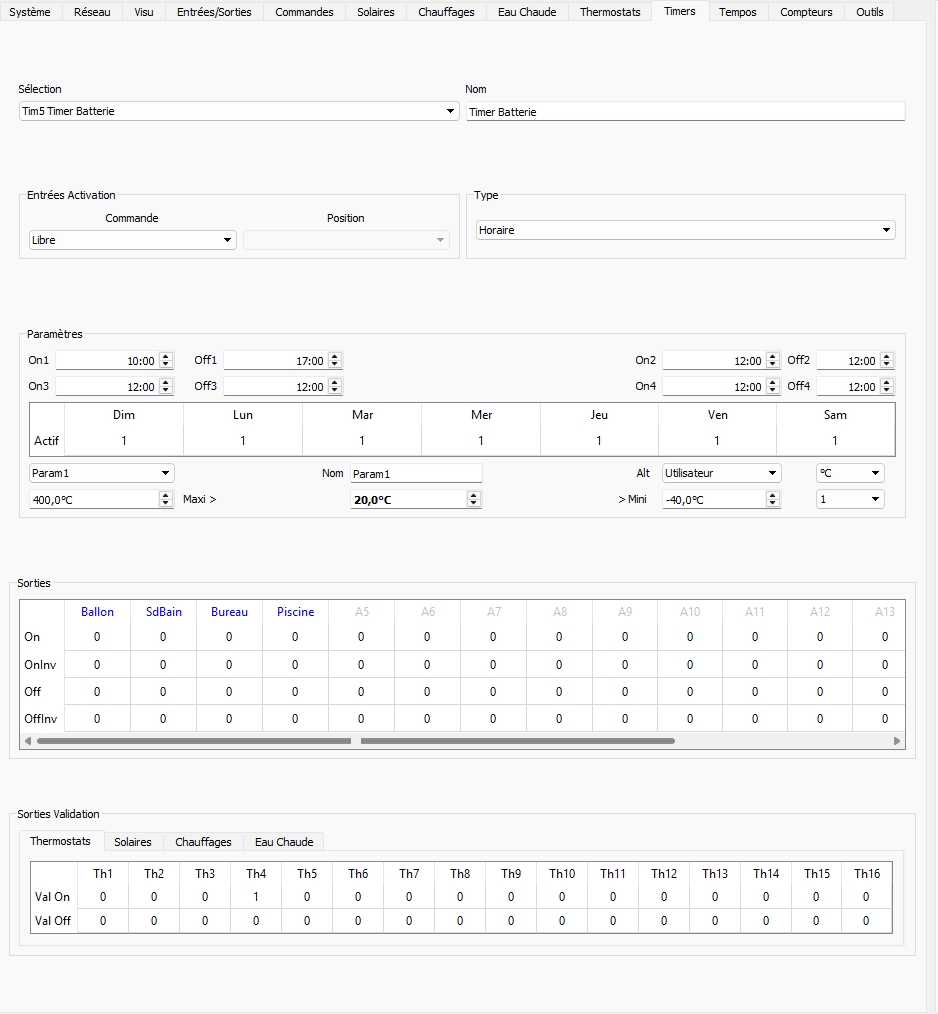The height and width of the screenshot is (1014, 938).
Task: Click right arrow of Sorties scrollbar
Action: point(897,741)
